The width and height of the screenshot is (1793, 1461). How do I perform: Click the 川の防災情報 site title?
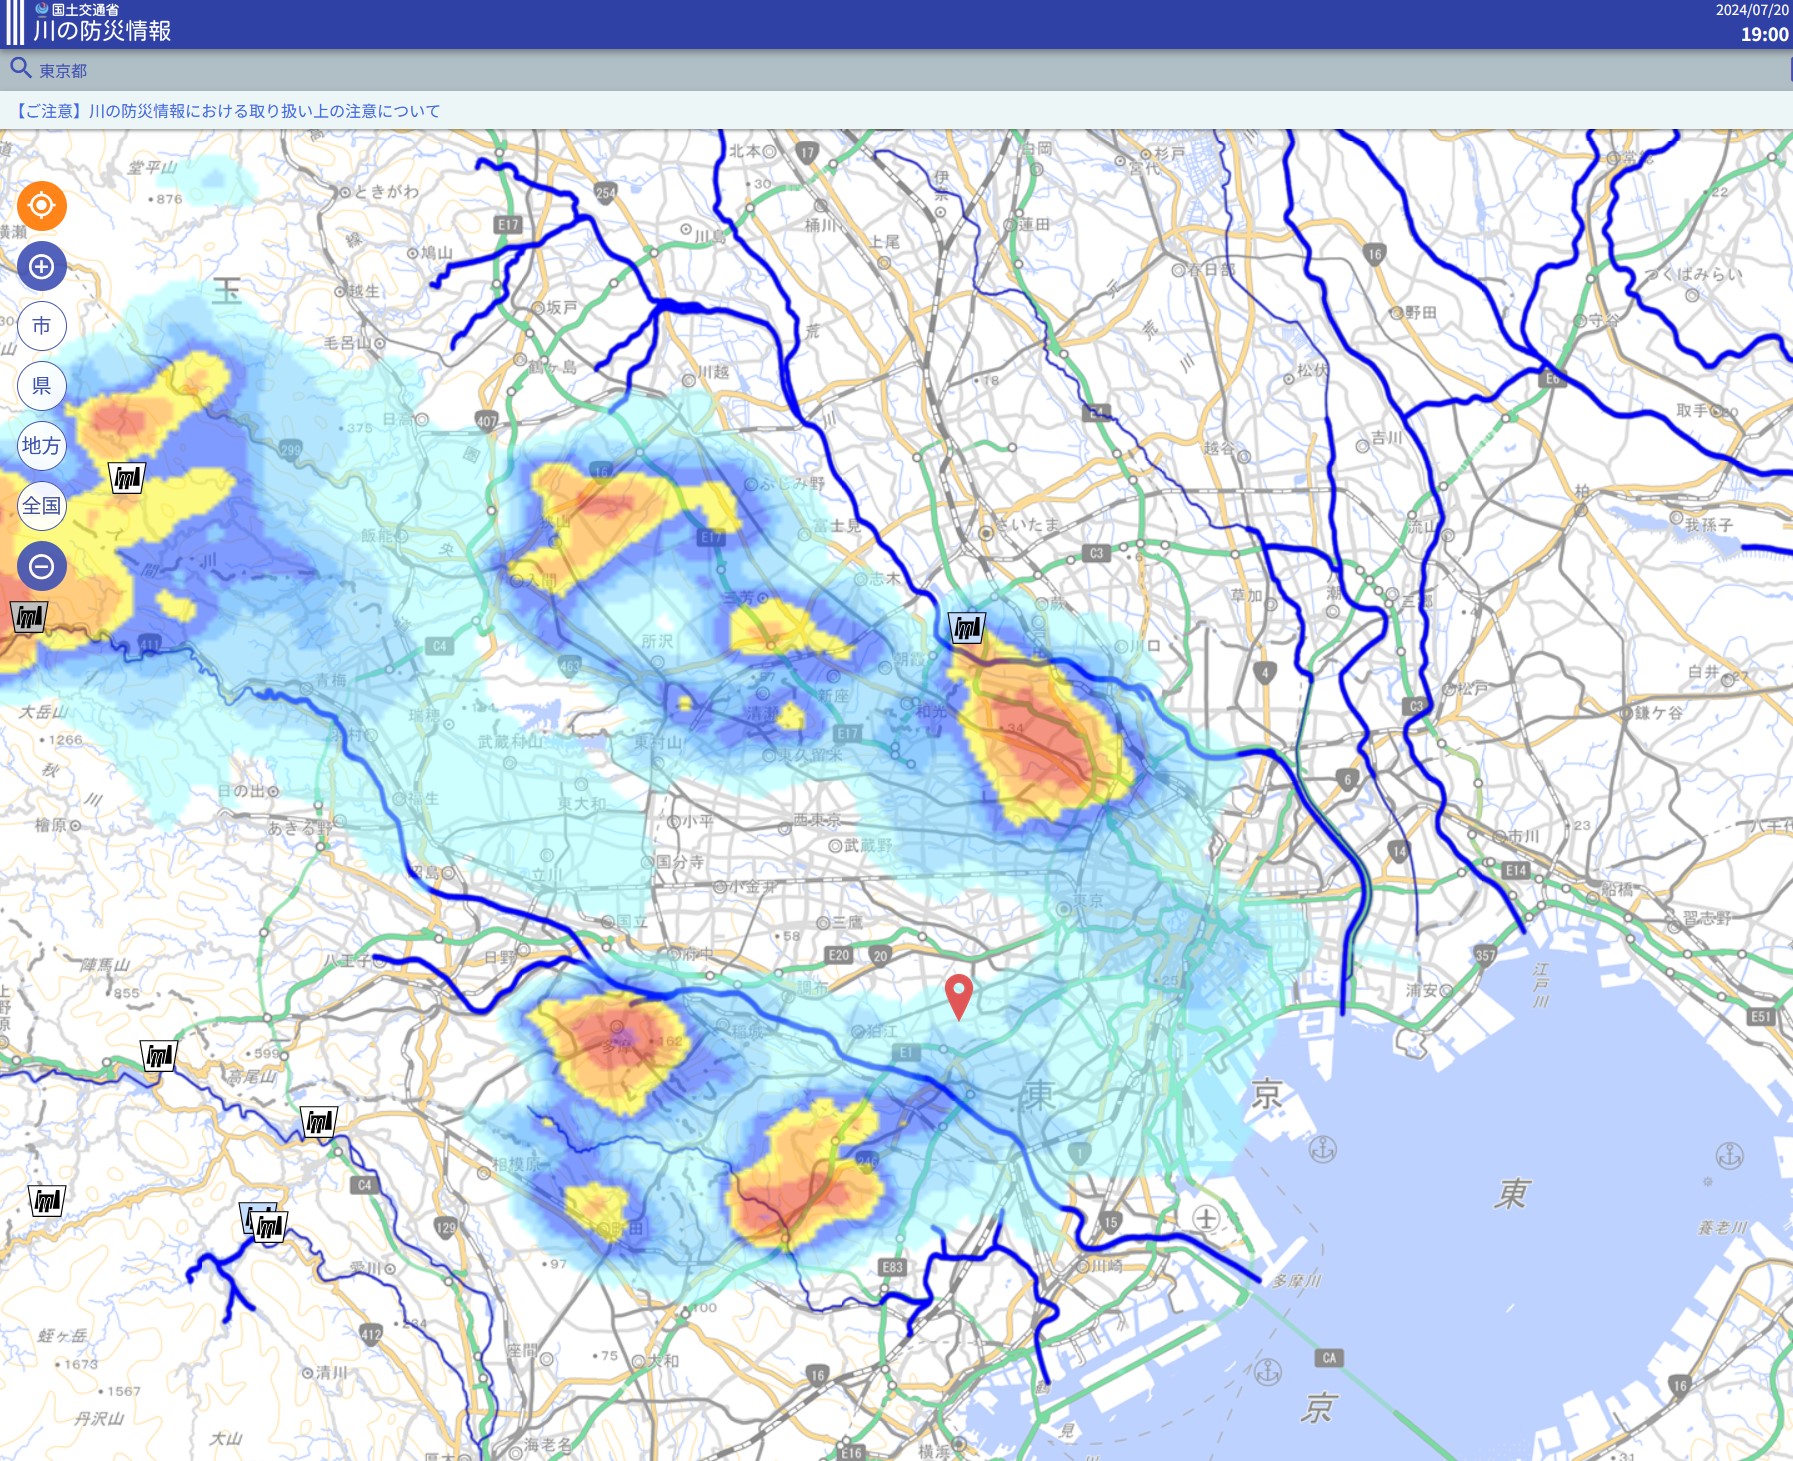click(102, 31)
